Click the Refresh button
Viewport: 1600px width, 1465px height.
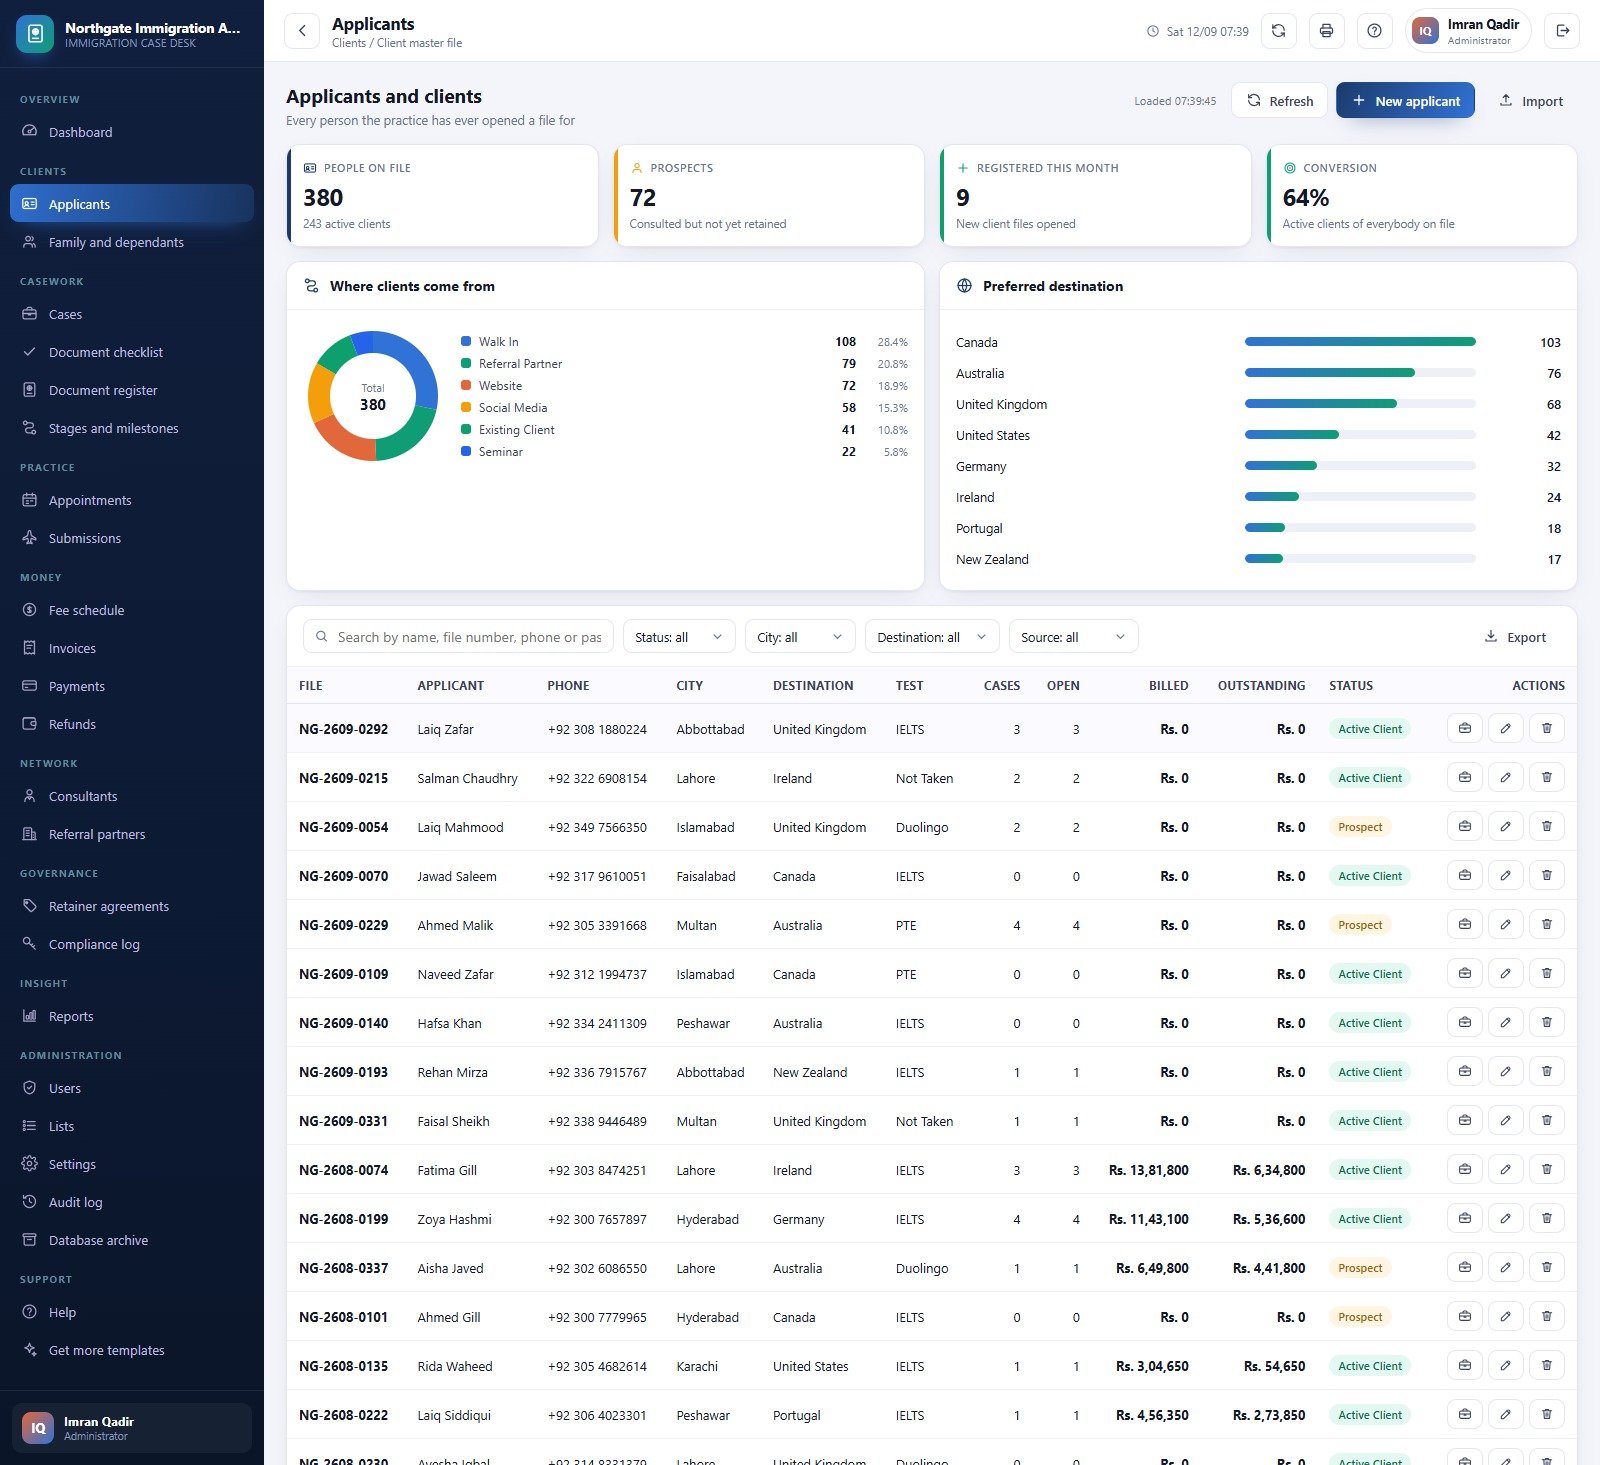coord(1279,101)
